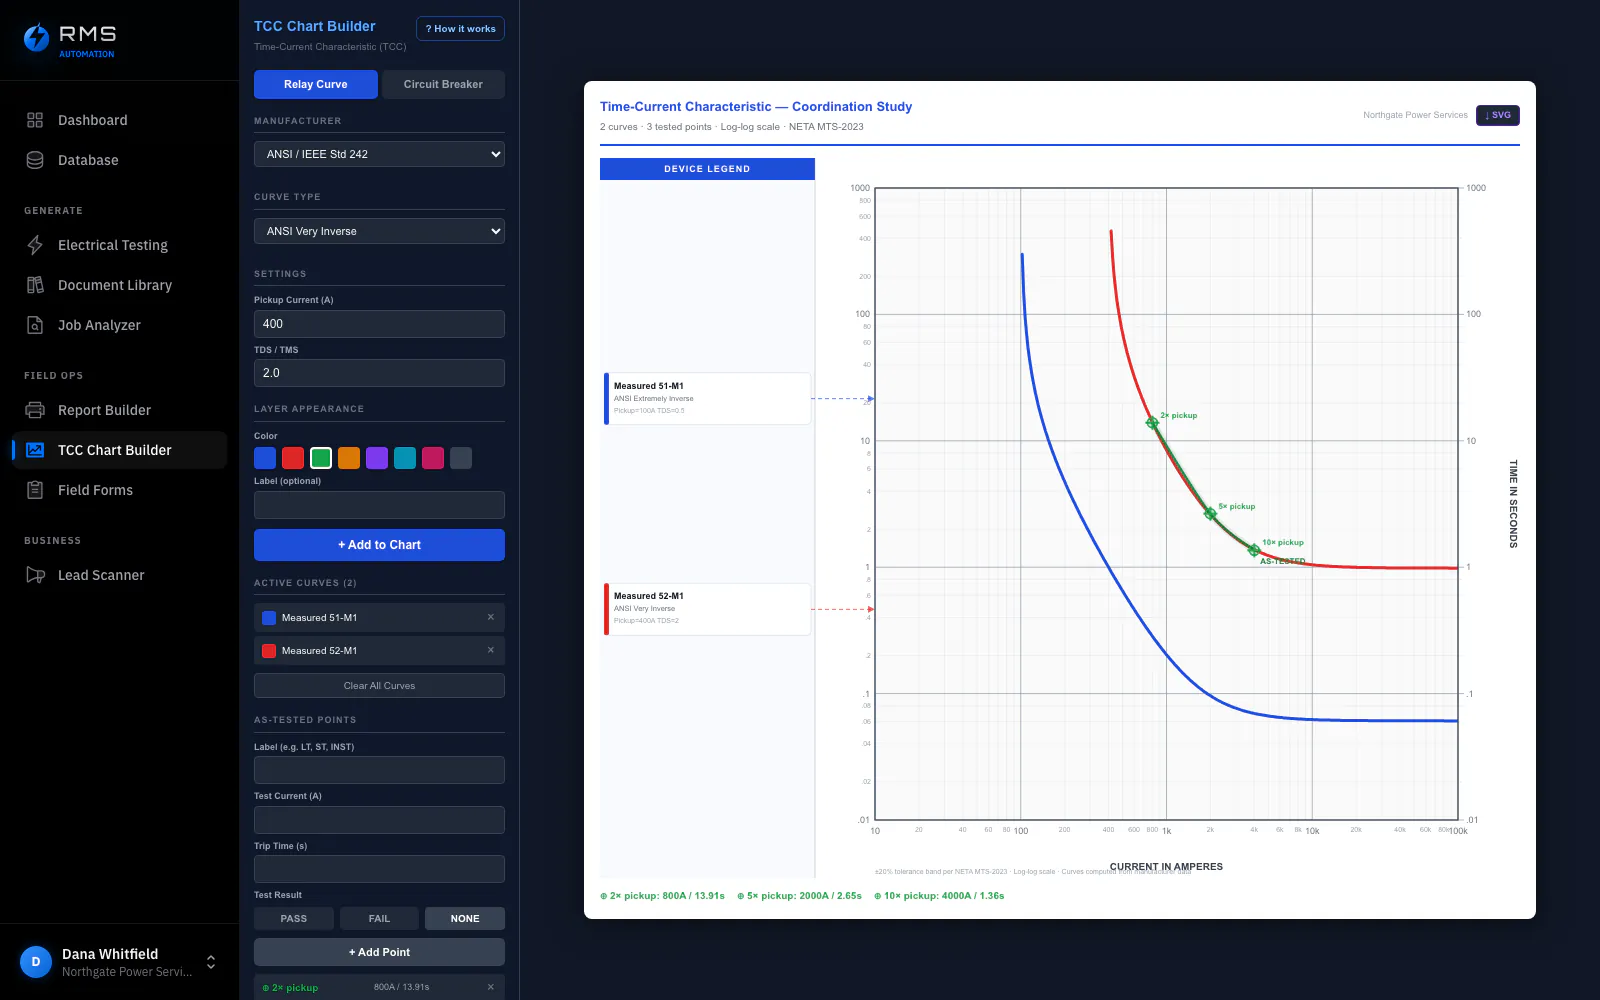Open the Database page
Image resolution: width=1600 pixels, height=1000 pixels.
coord(119,160)
